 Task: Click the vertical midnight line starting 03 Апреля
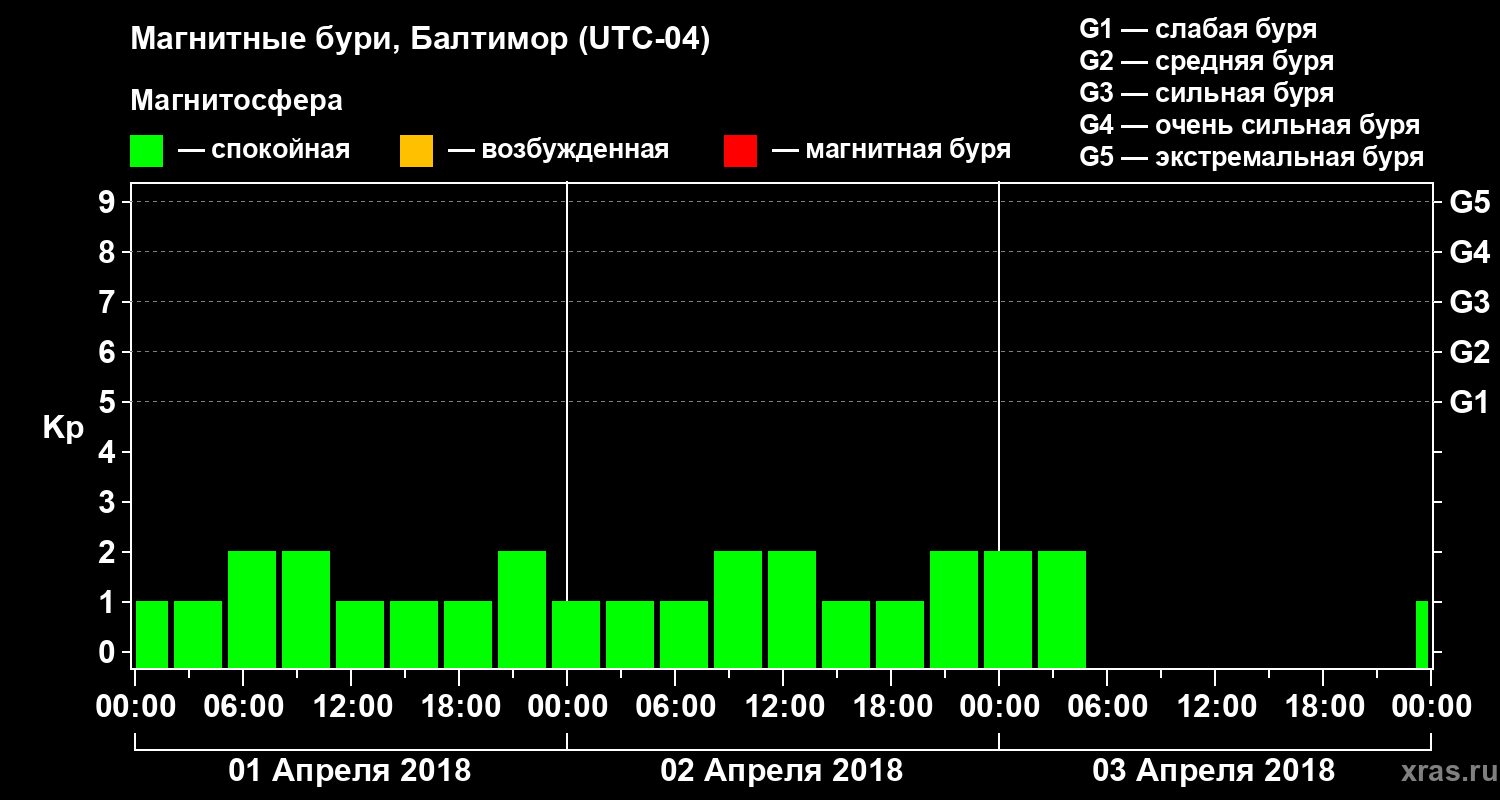point(999,425)
